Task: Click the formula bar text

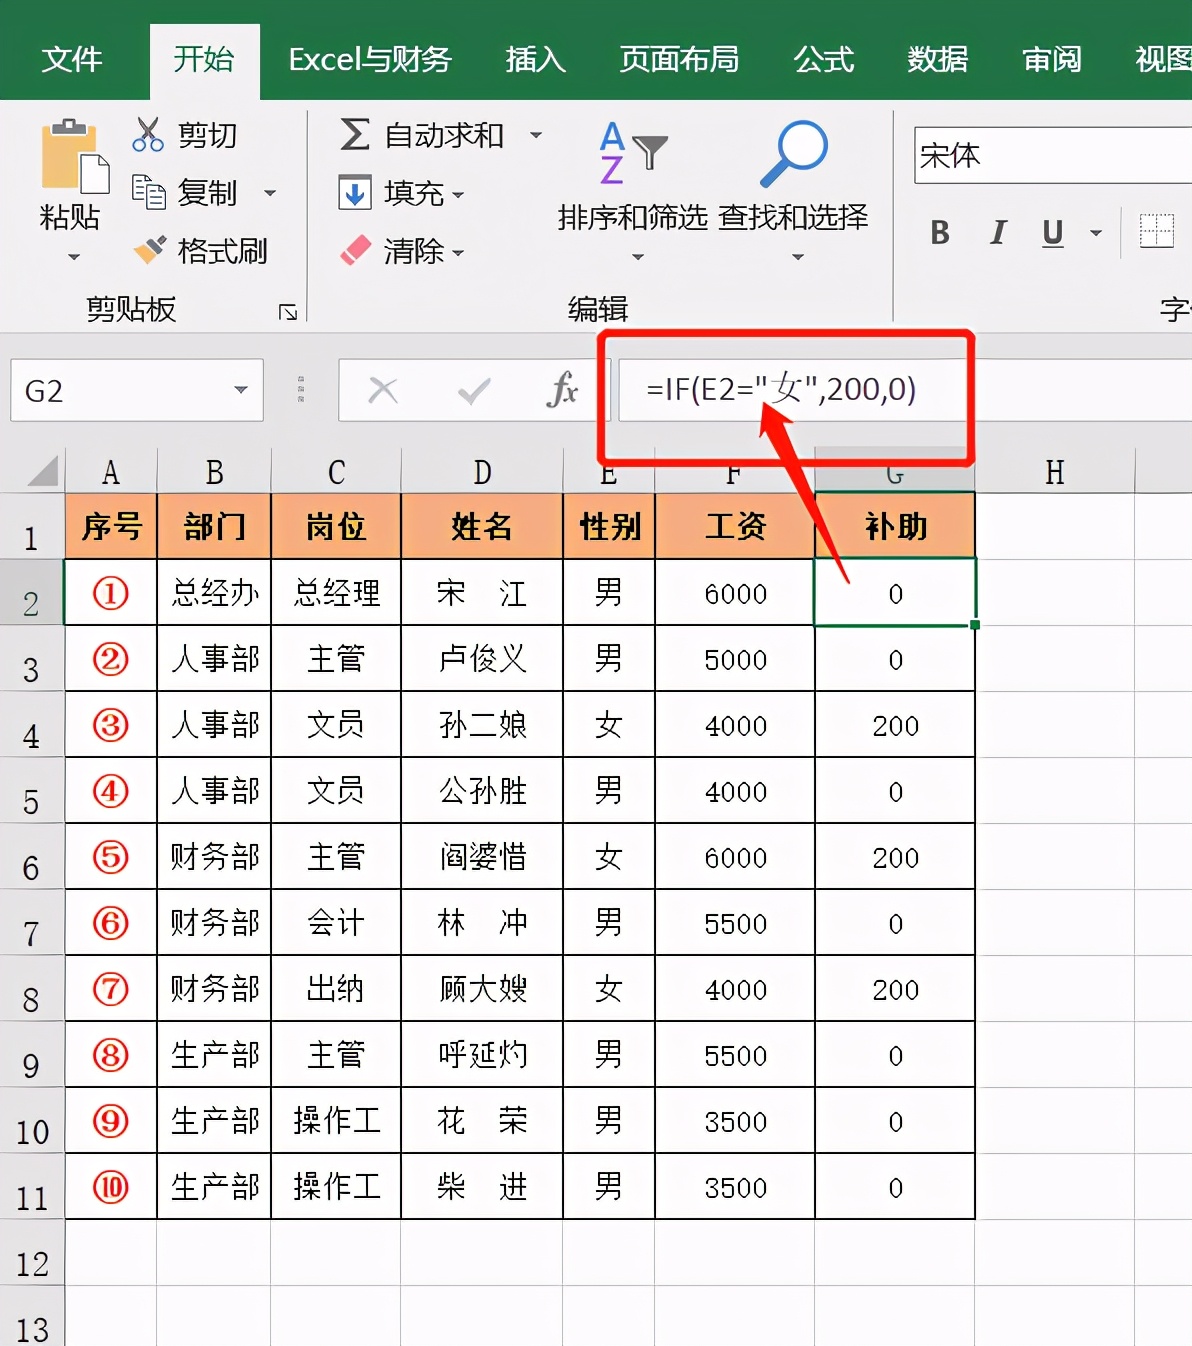Action: click(x=781, y=389)
